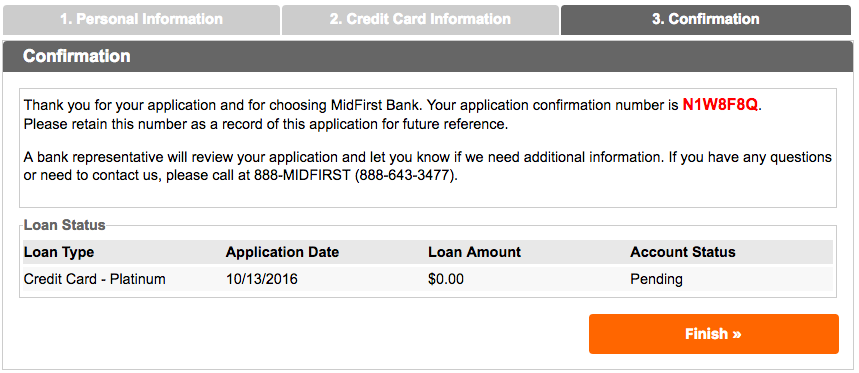The height and width of the screenshot is (373, 859).
Task: Click the $0.00 loan amount value
Action: tap(446, 279)
